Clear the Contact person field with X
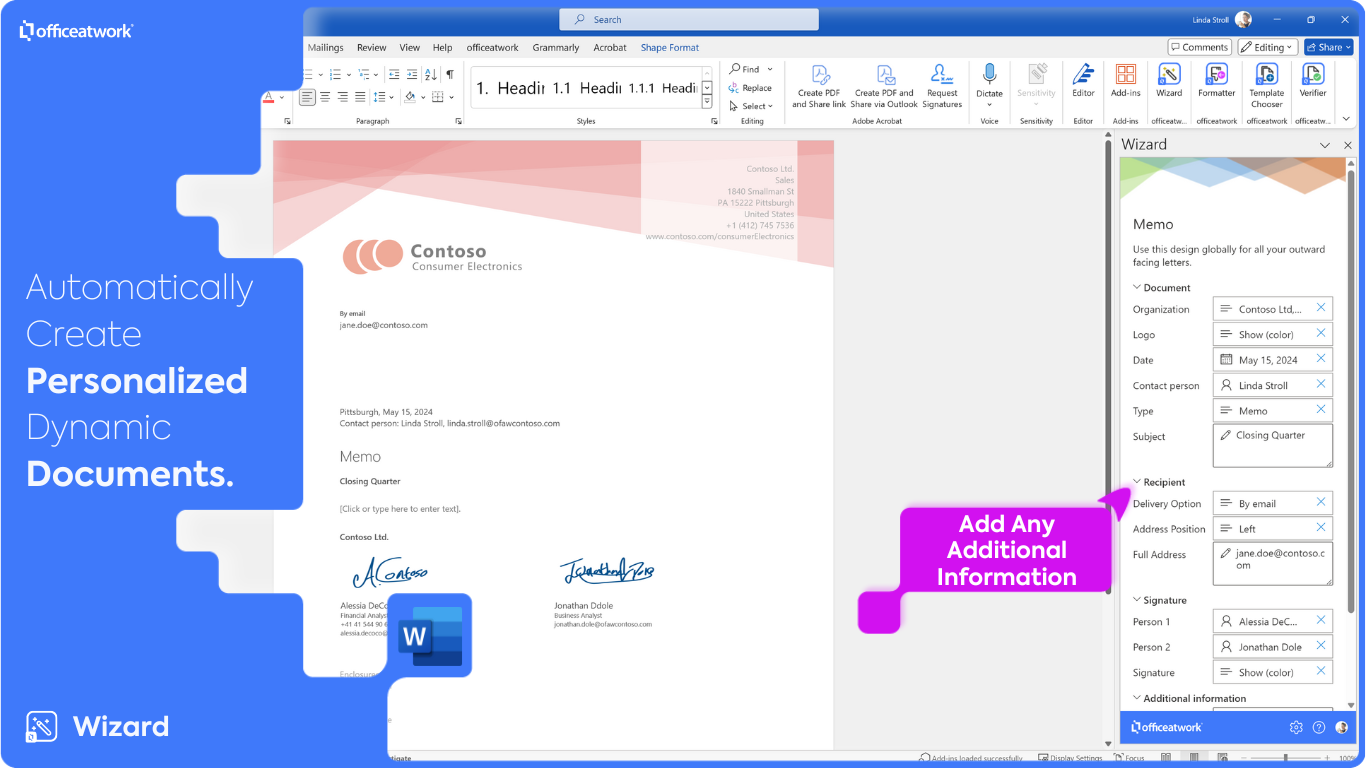 (x=1321, y=384)
